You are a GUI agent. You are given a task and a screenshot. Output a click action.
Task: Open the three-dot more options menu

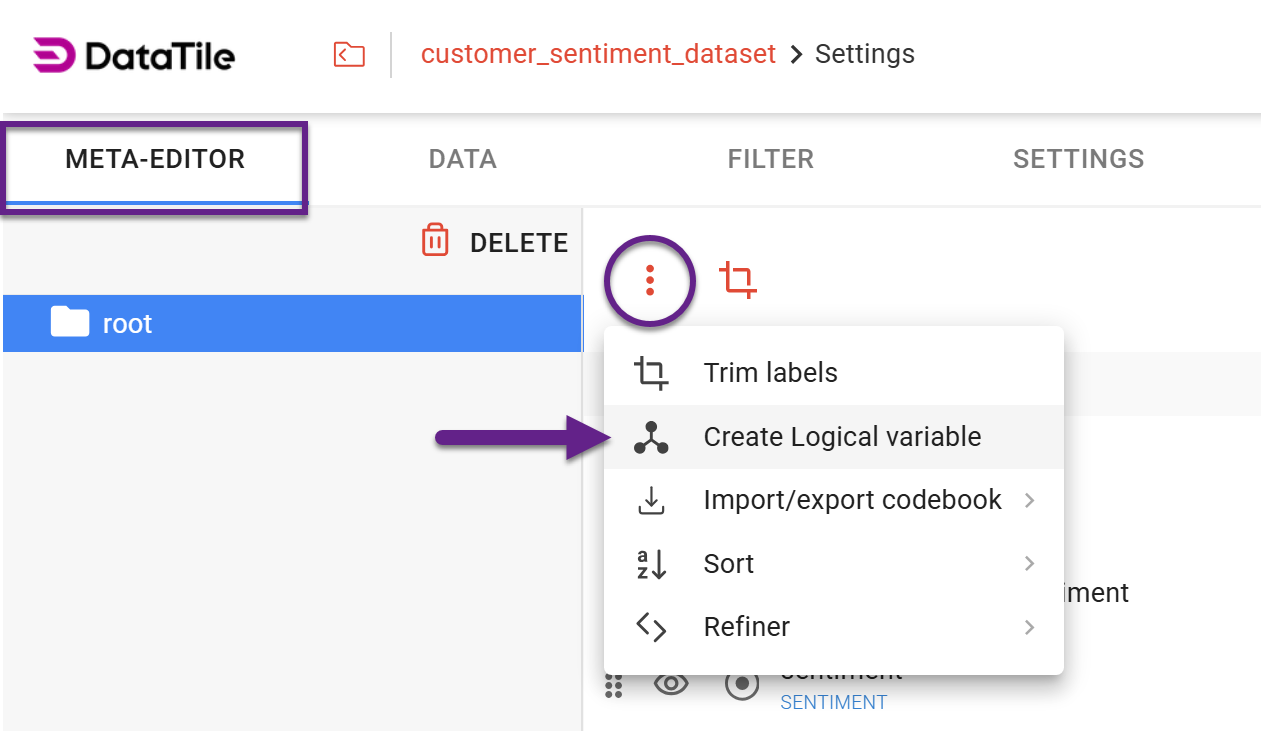click(650, 281)
